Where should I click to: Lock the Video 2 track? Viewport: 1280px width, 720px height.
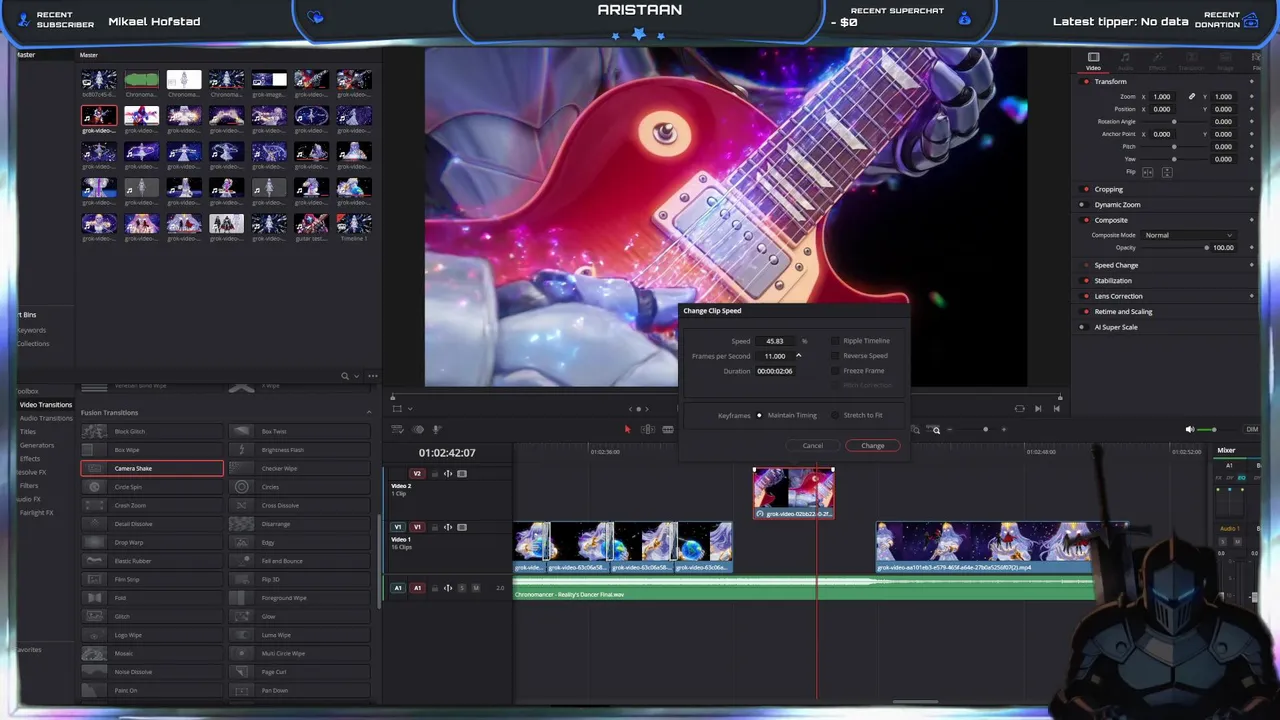[x=434, y=473]
